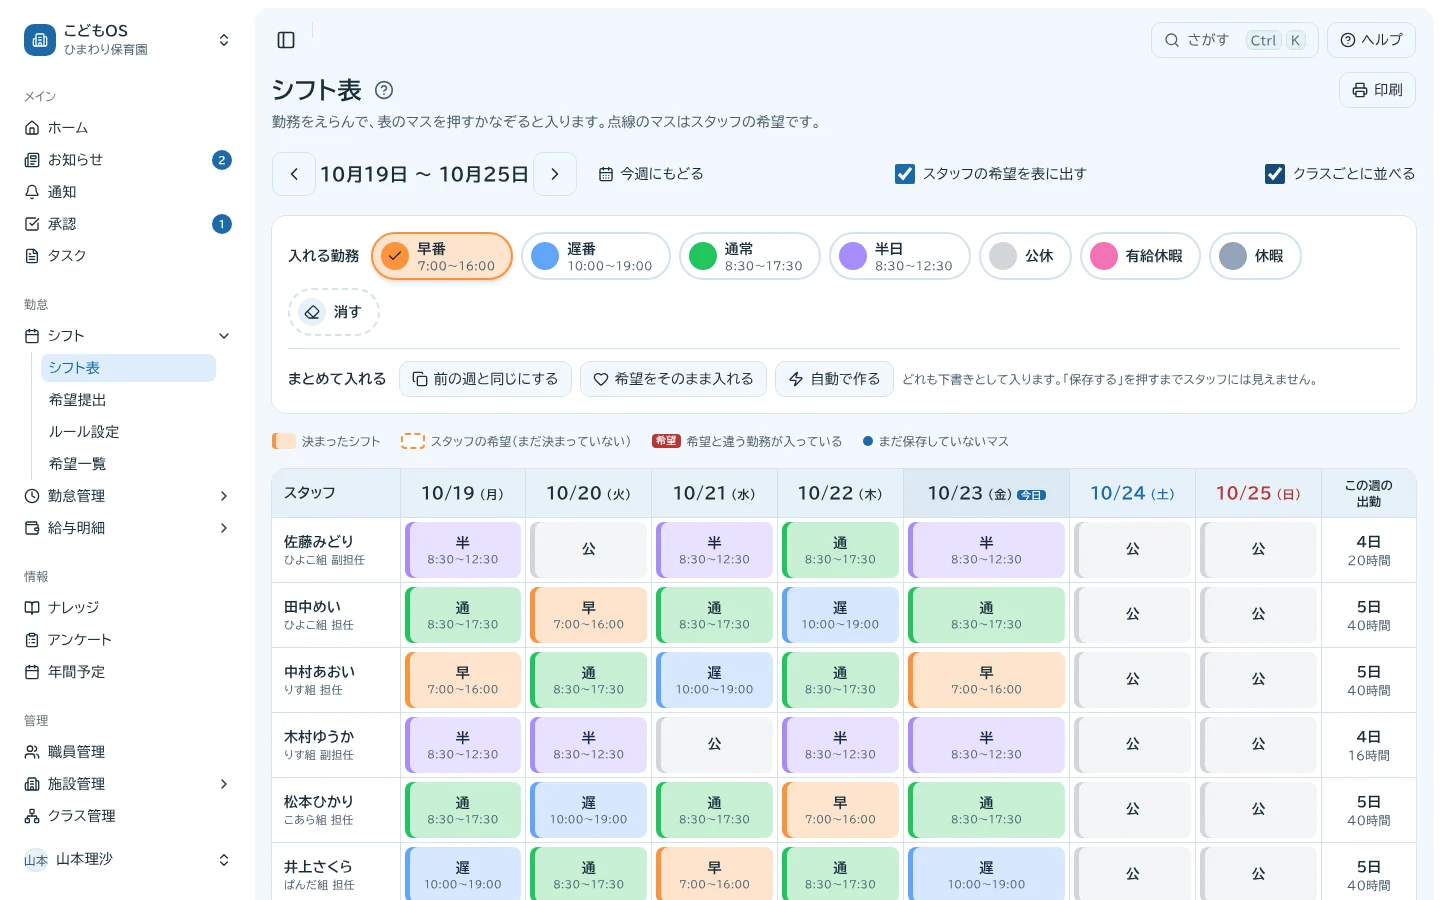
Task: Select the シフト表 submenu item
Action: [x=128, y=368]
